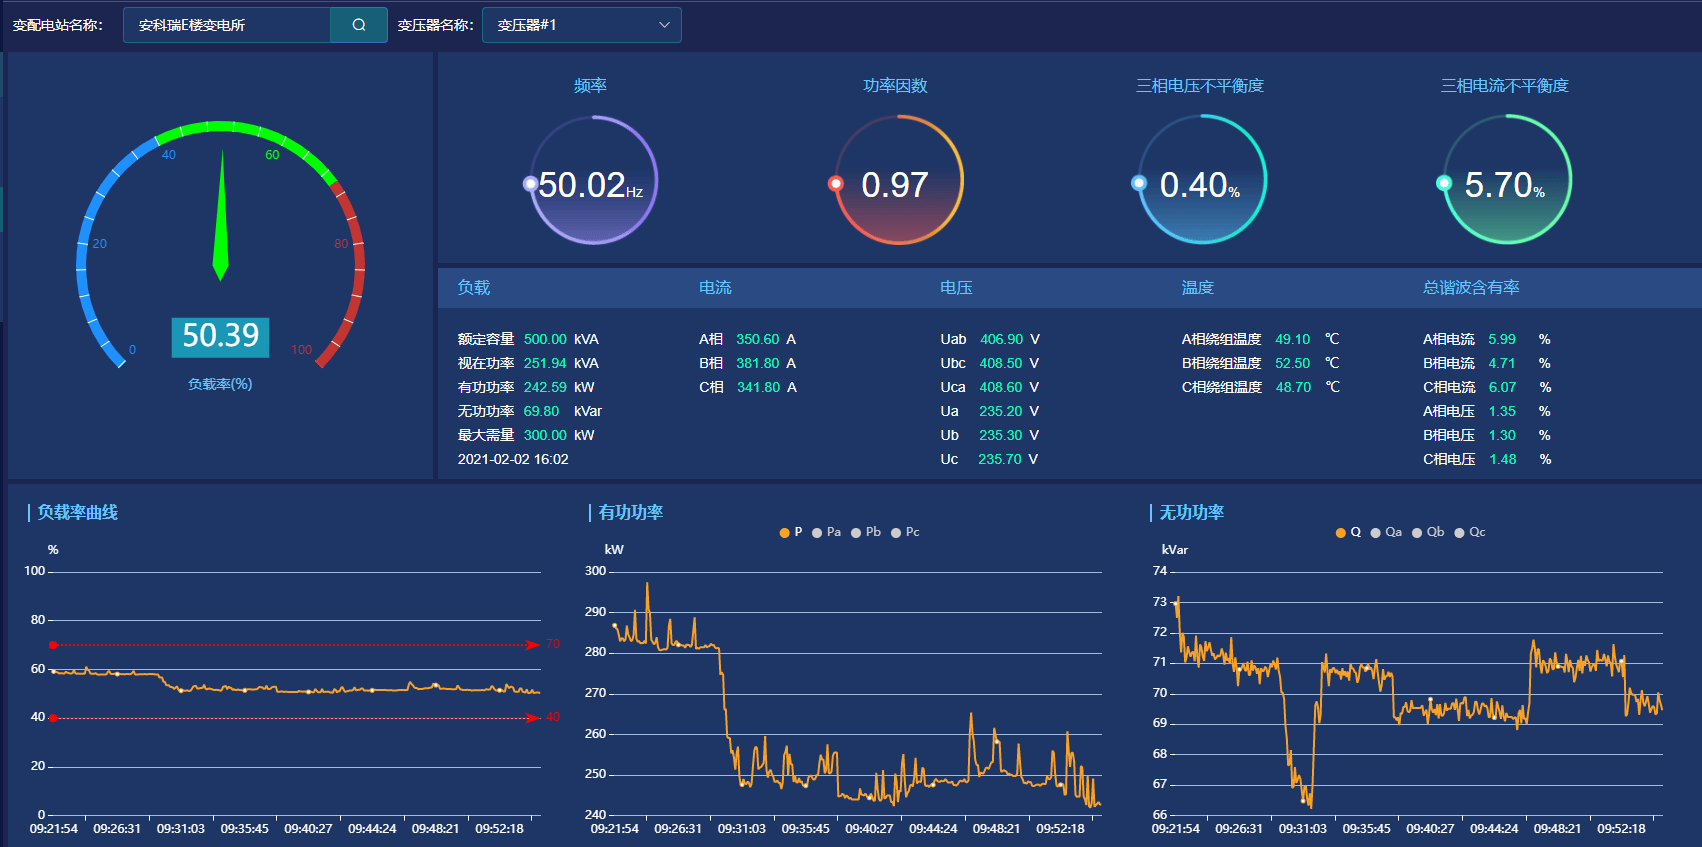Click C相电流 harmonic value 6.07
The height and width of the screenshot is (847, 1702).
pyautogui.click(x=1502, y=388)
